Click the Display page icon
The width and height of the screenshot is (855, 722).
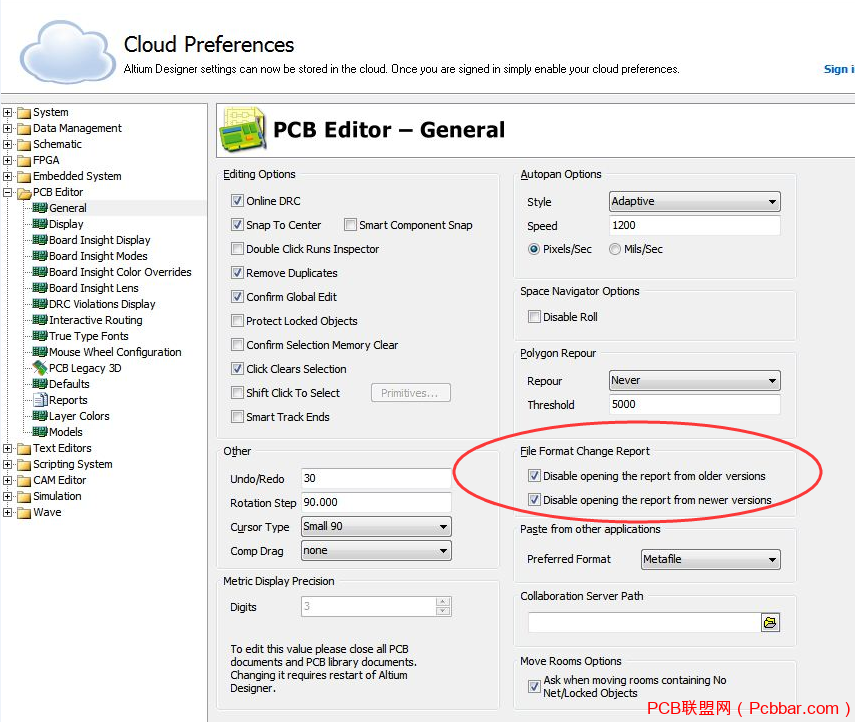40,224
